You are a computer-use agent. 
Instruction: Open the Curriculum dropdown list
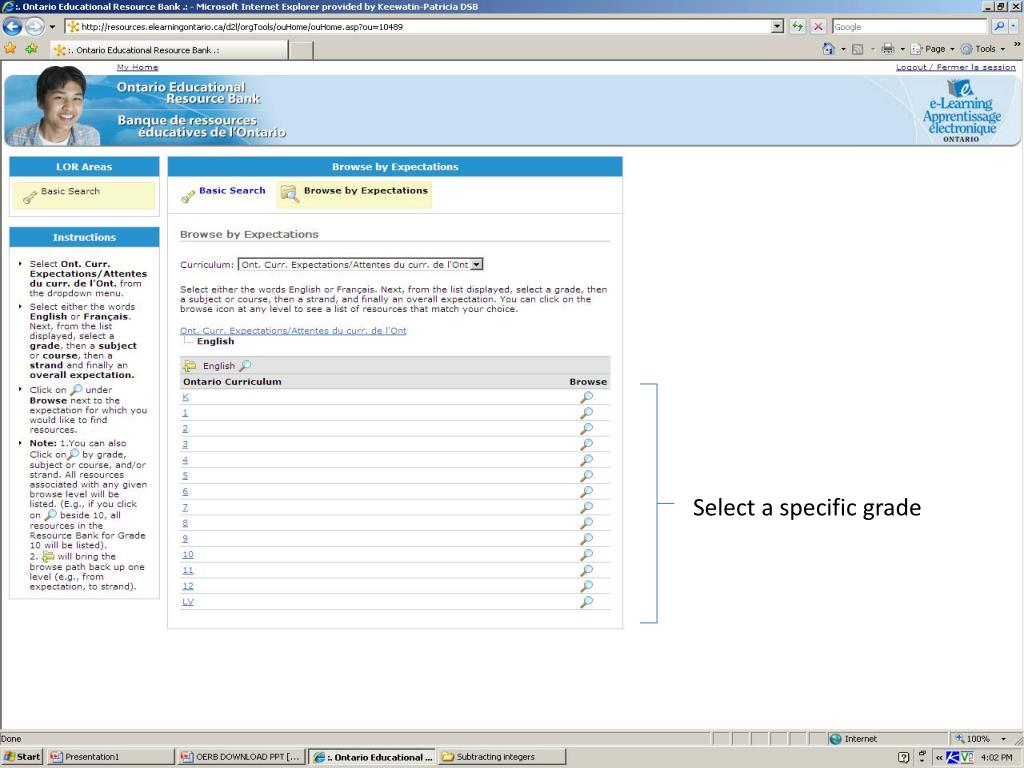477,264
